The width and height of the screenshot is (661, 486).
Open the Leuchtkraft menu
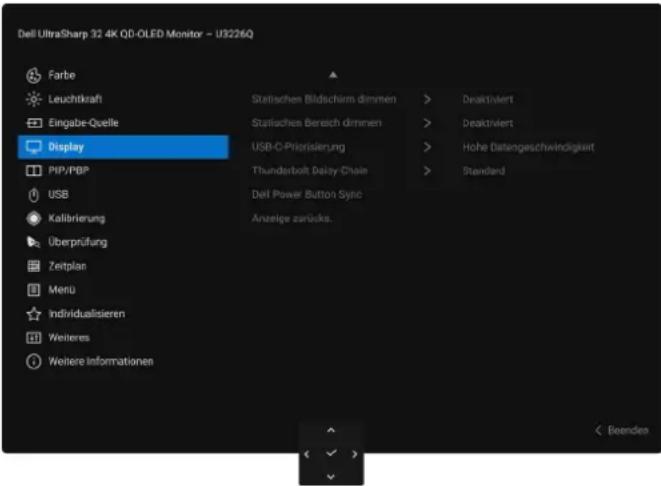[123, 99]
